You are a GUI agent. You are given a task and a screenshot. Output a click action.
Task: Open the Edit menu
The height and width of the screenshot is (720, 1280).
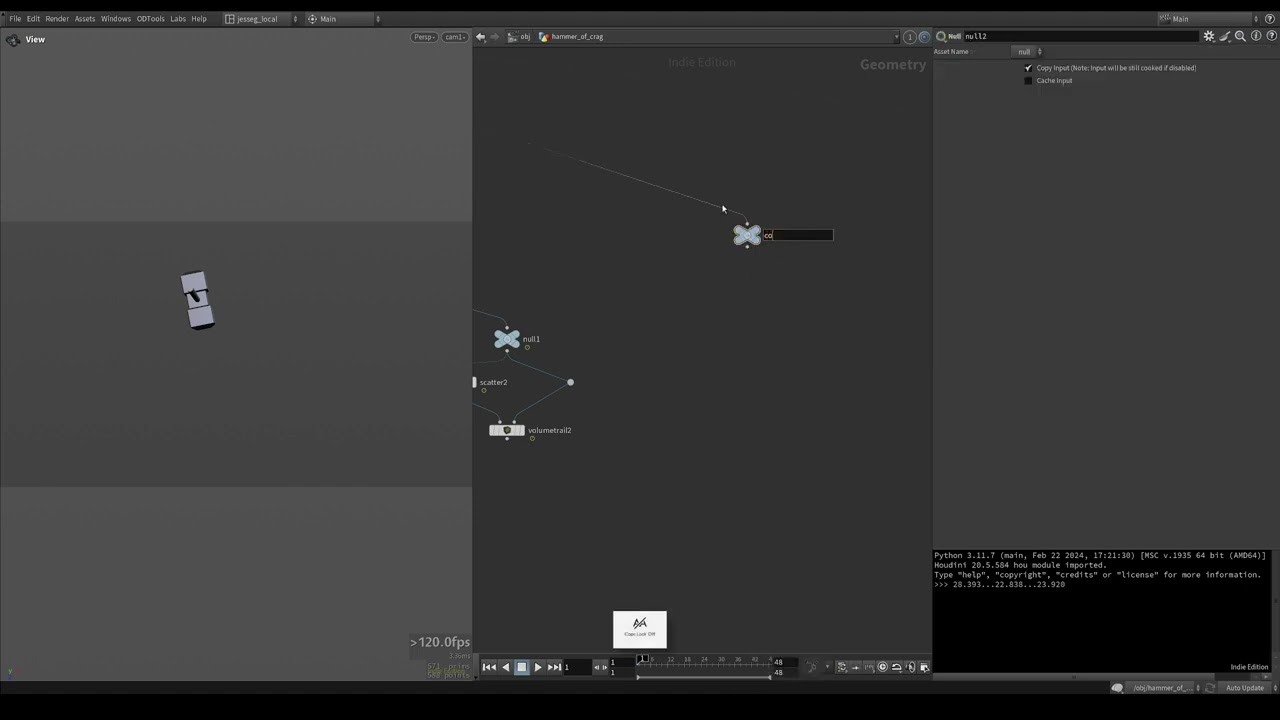coord(33,19)
